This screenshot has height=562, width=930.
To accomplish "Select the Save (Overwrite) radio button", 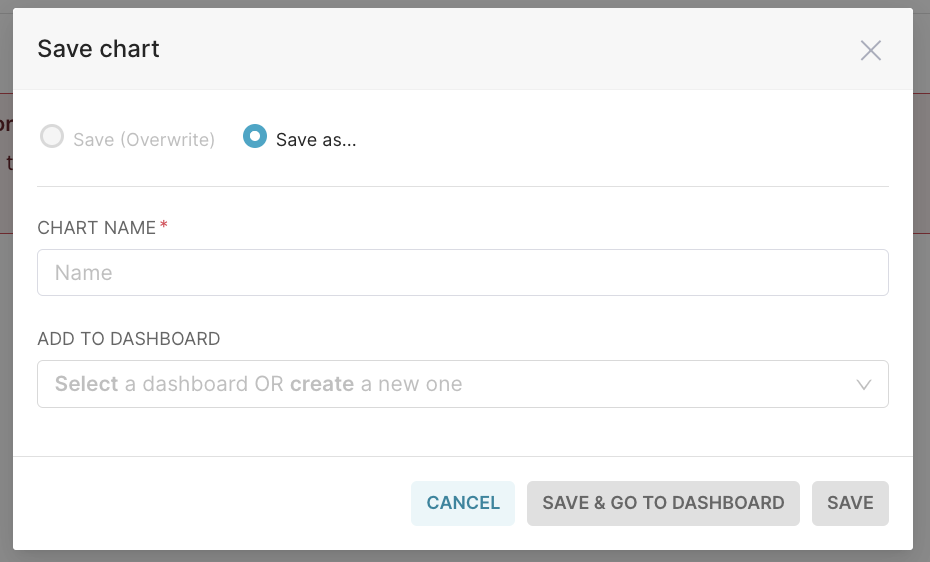I will (x=52, y=137).
